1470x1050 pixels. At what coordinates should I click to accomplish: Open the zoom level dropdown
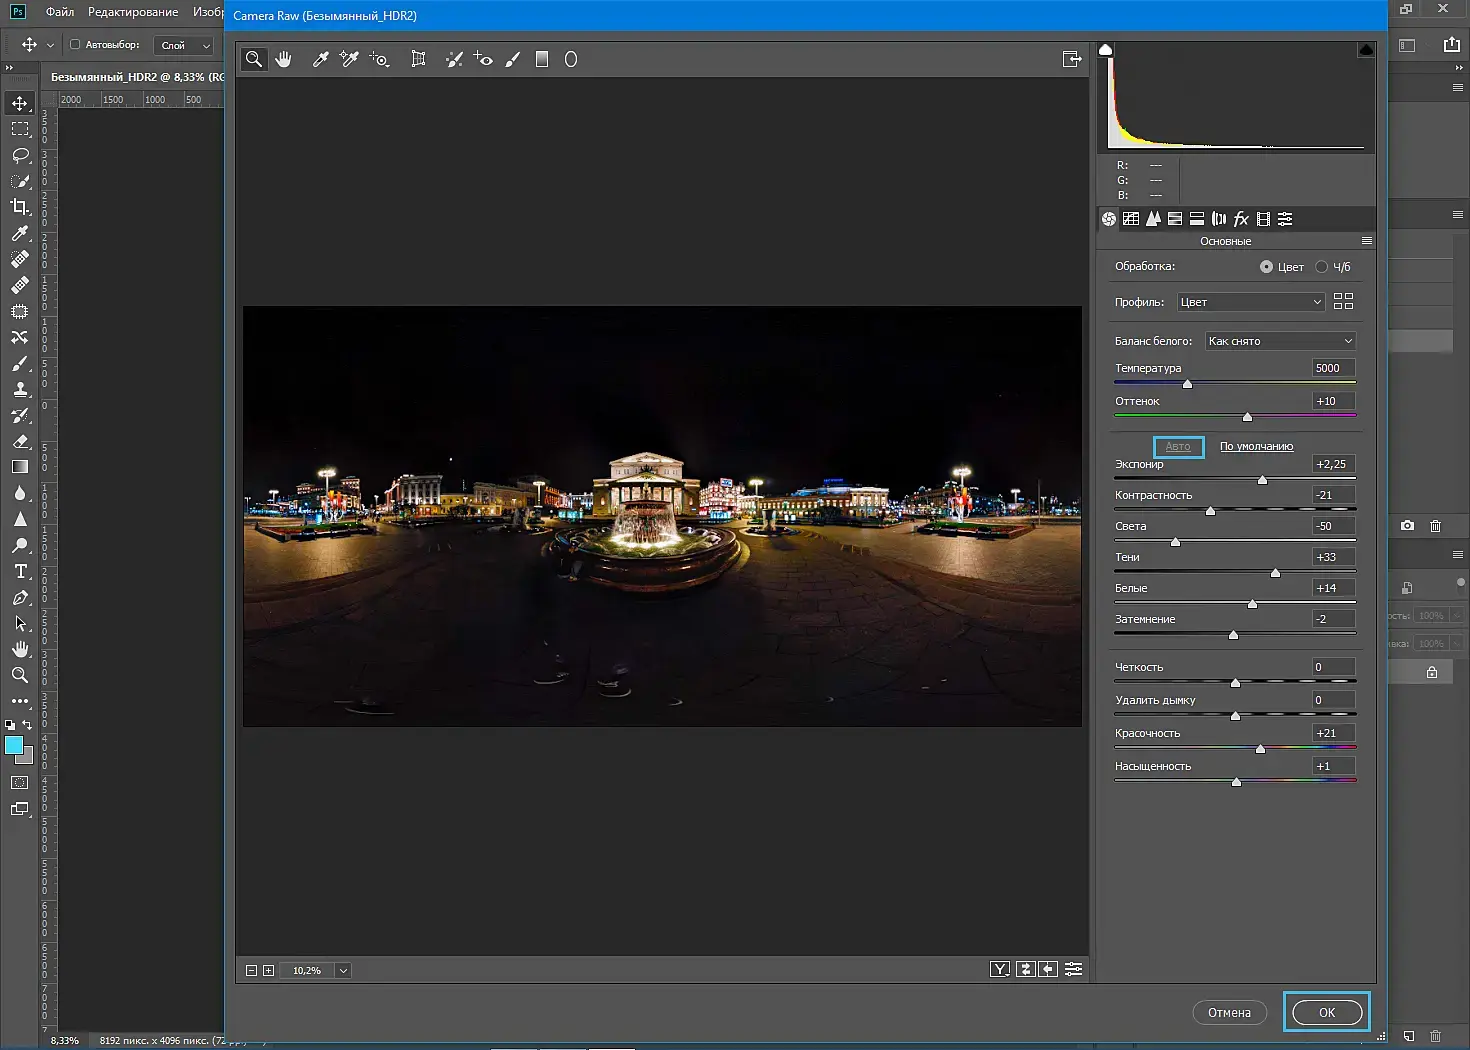(x=343, y=970)
